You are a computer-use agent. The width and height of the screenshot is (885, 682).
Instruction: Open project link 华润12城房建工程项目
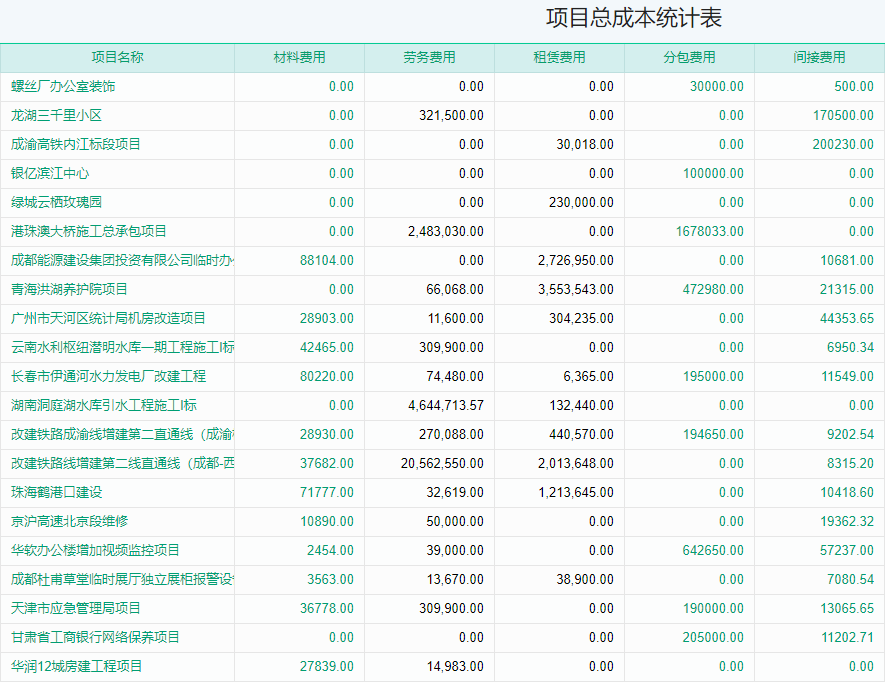(x=77, y=666)
